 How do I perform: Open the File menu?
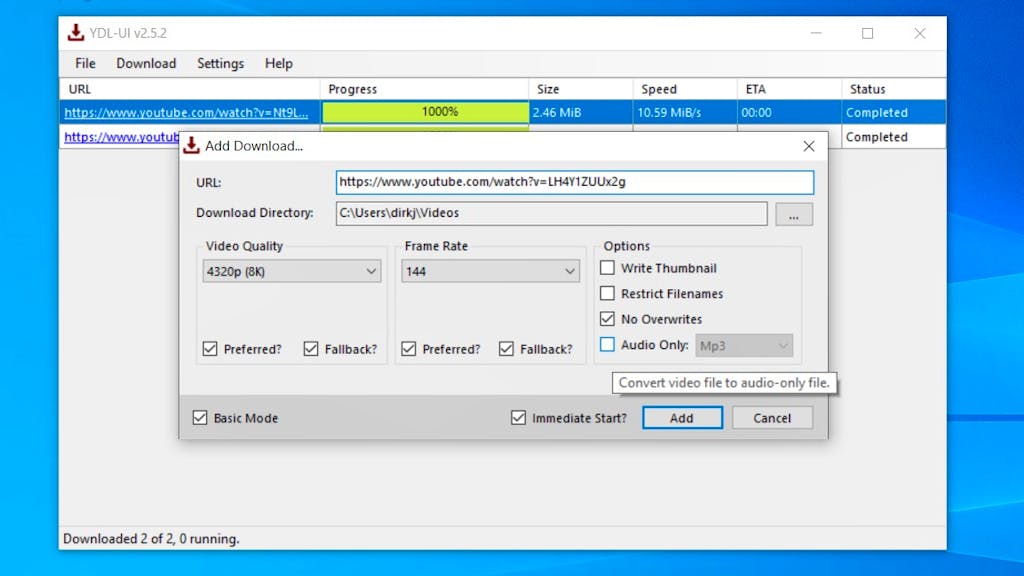pos(85,63)
